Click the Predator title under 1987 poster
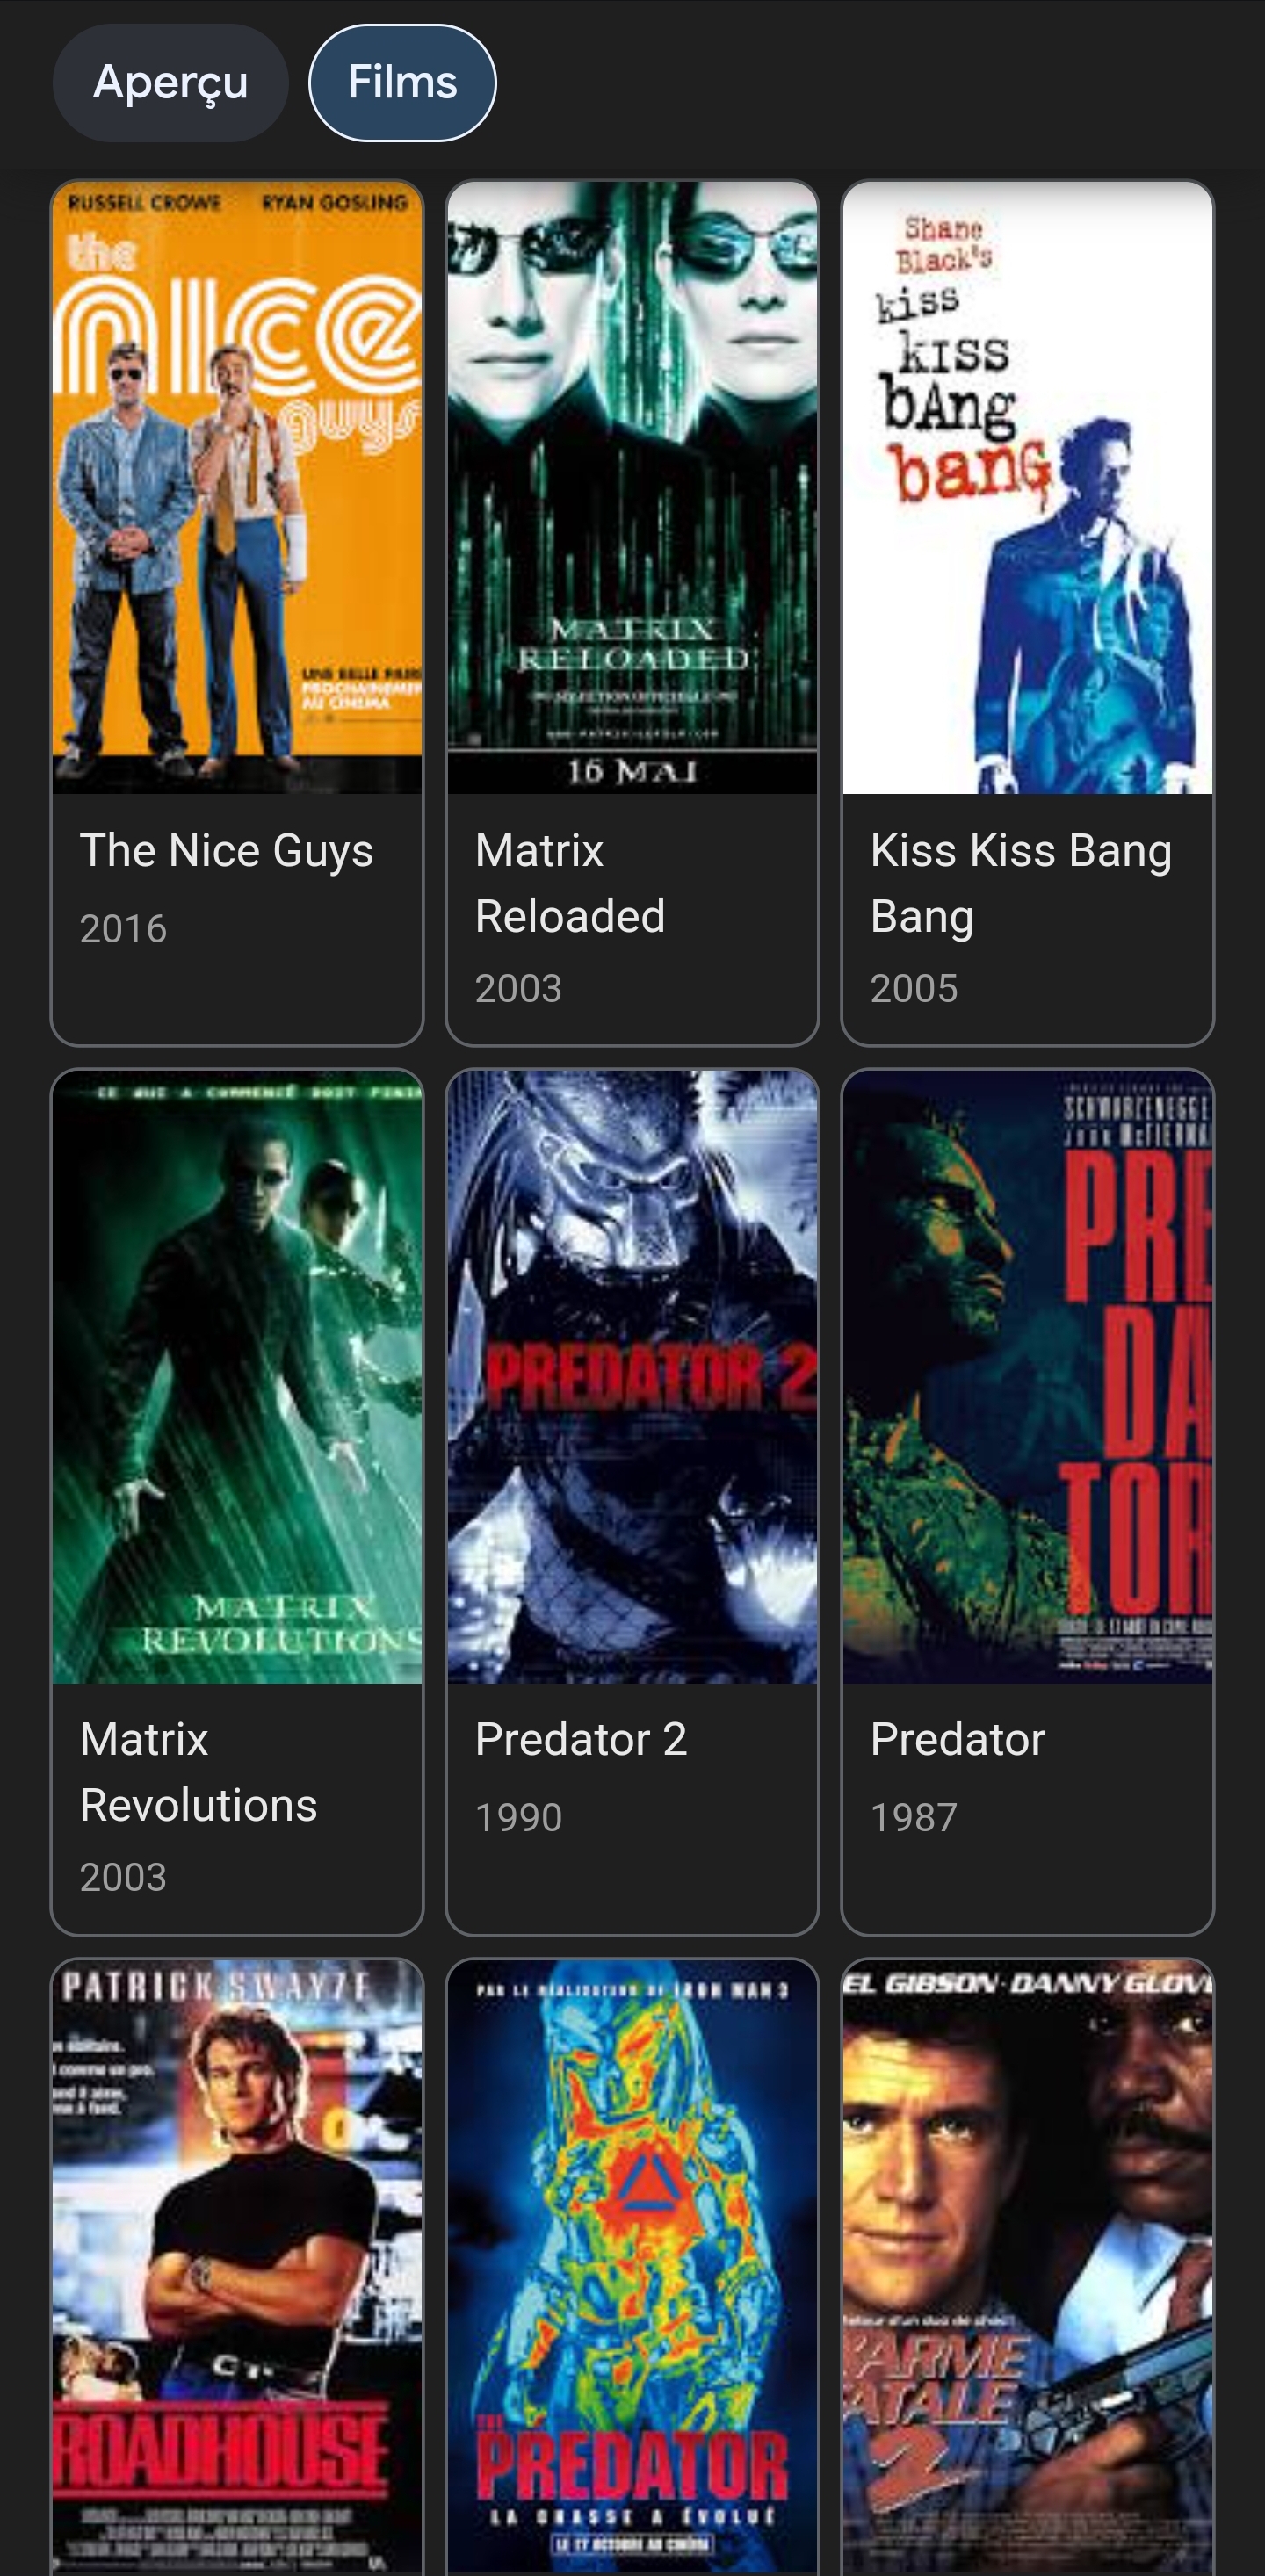 click(x=957, y=1739)
